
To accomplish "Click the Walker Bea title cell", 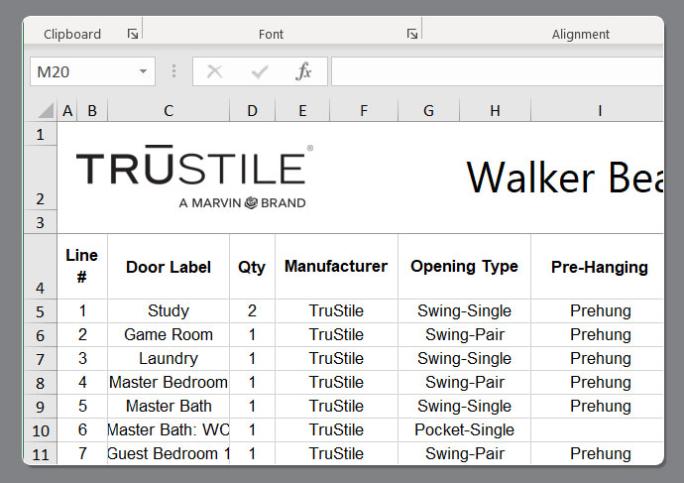I will pyautogui.click(x=565, y=177).
